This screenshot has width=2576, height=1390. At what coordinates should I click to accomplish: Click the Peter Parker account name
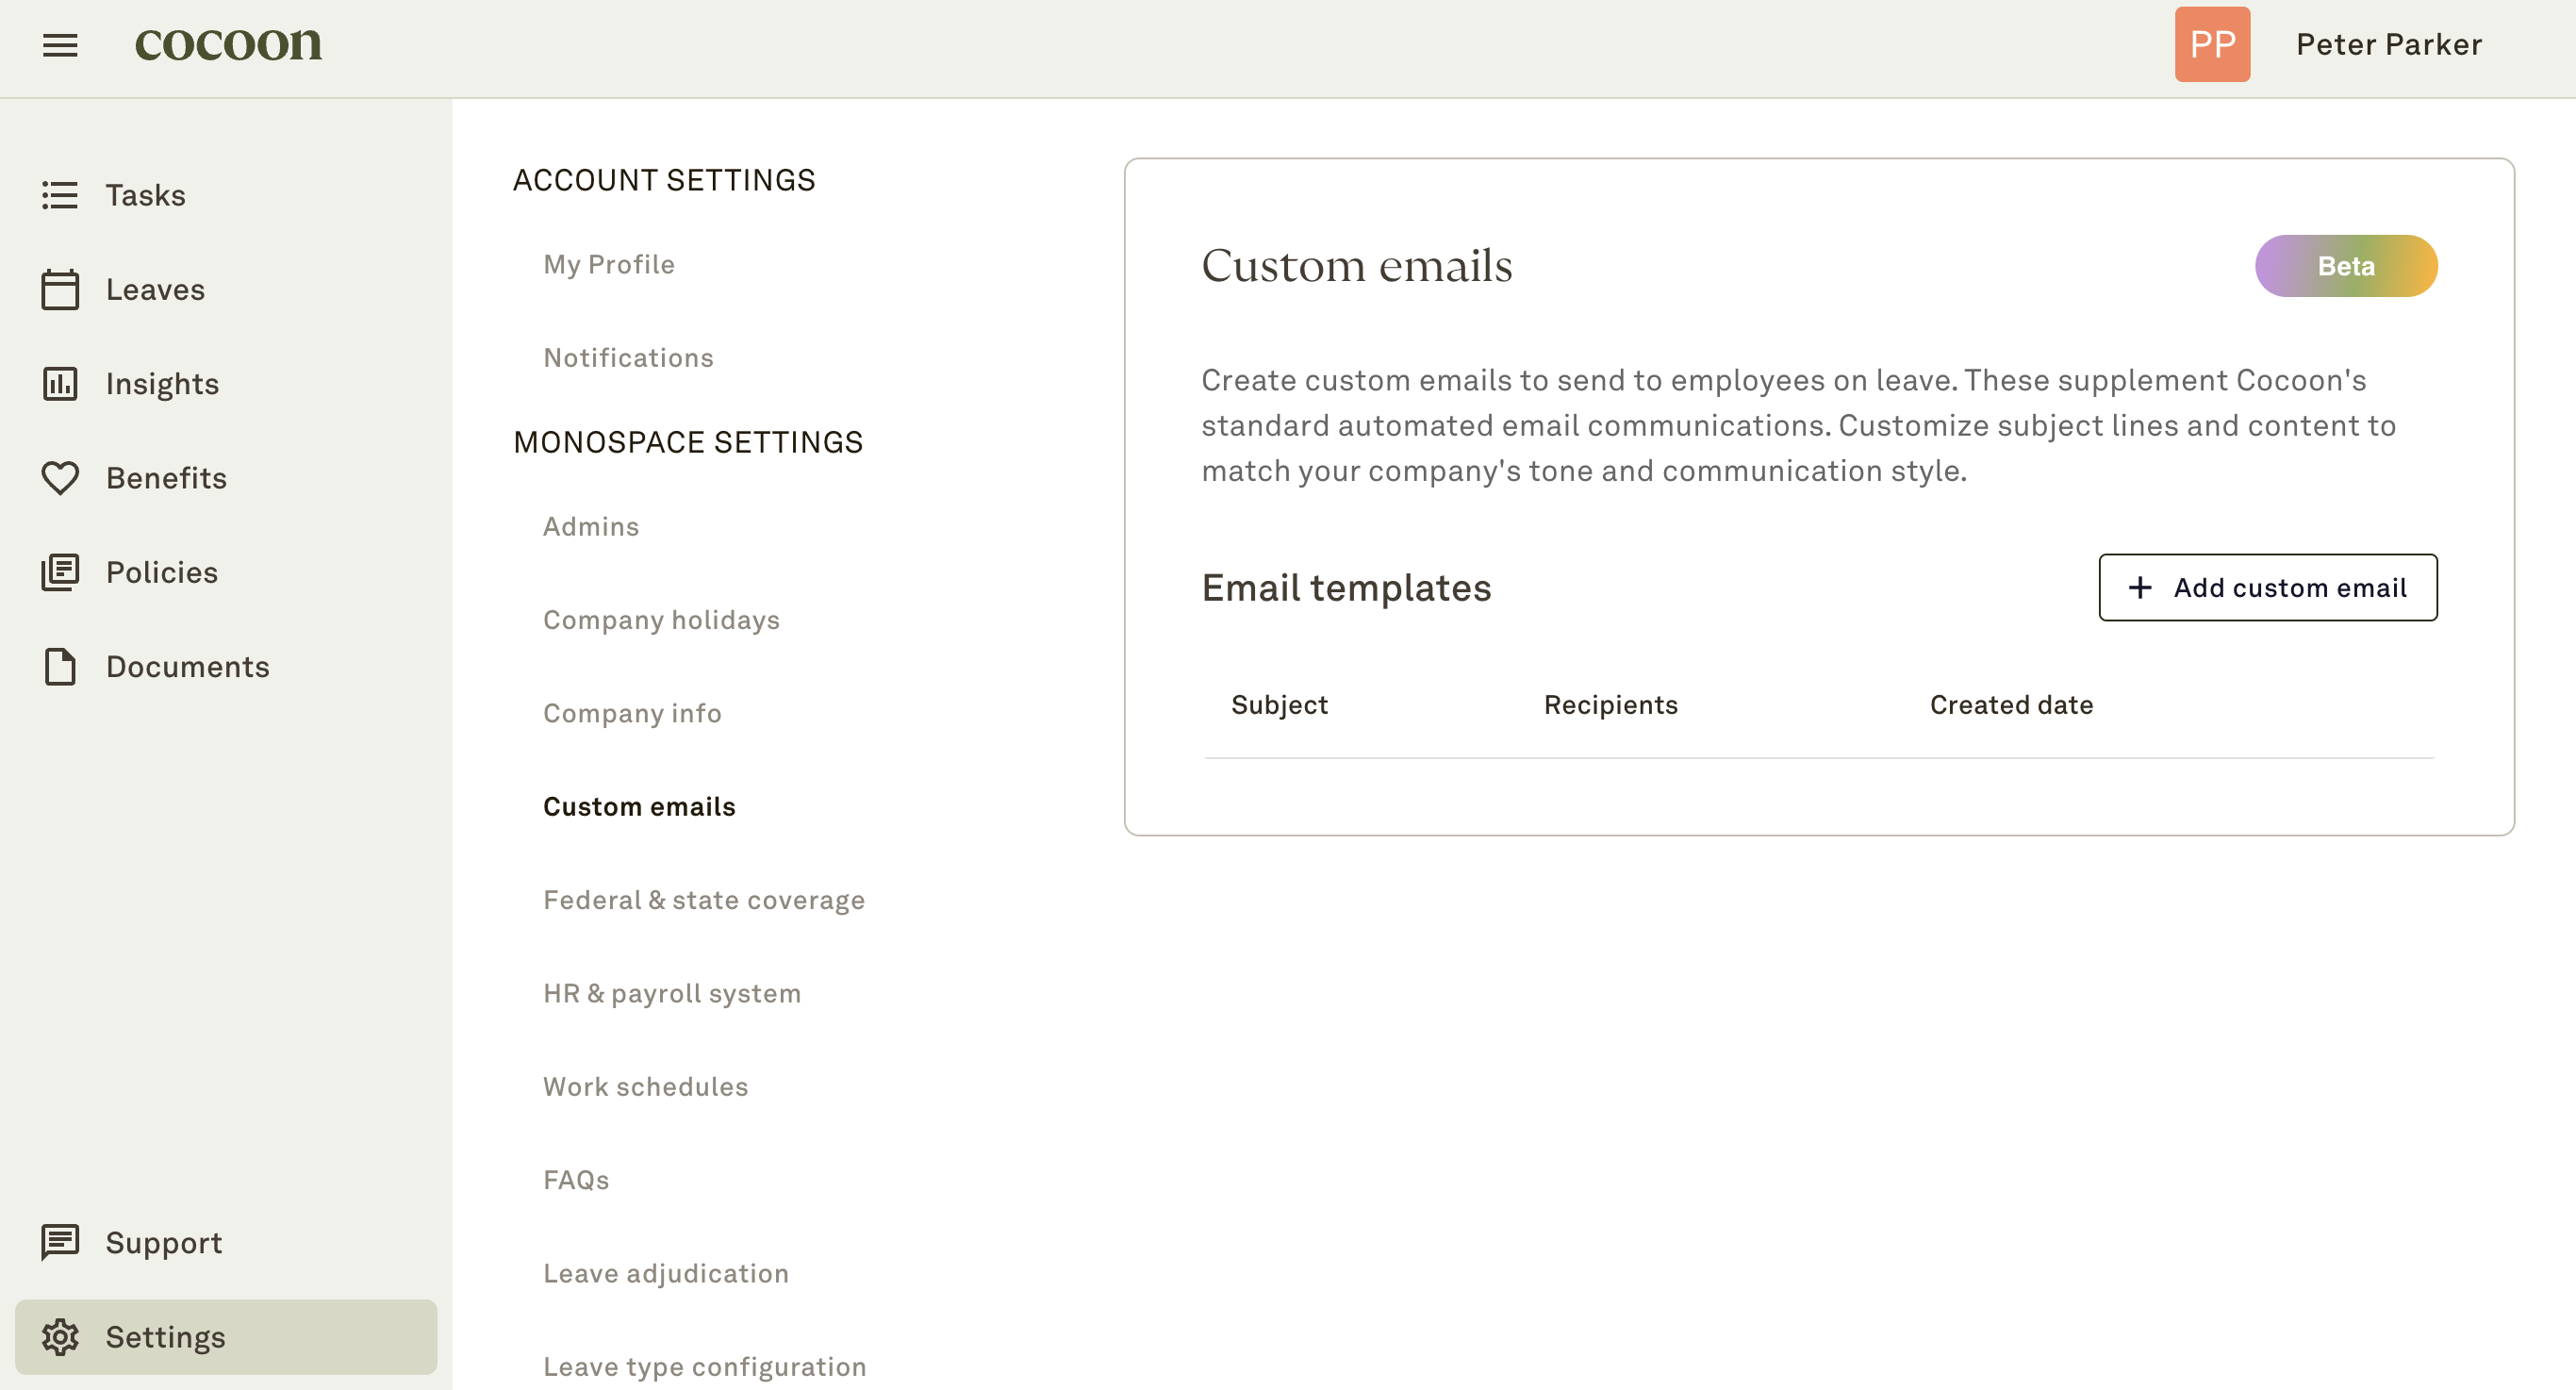(2389, 44)
